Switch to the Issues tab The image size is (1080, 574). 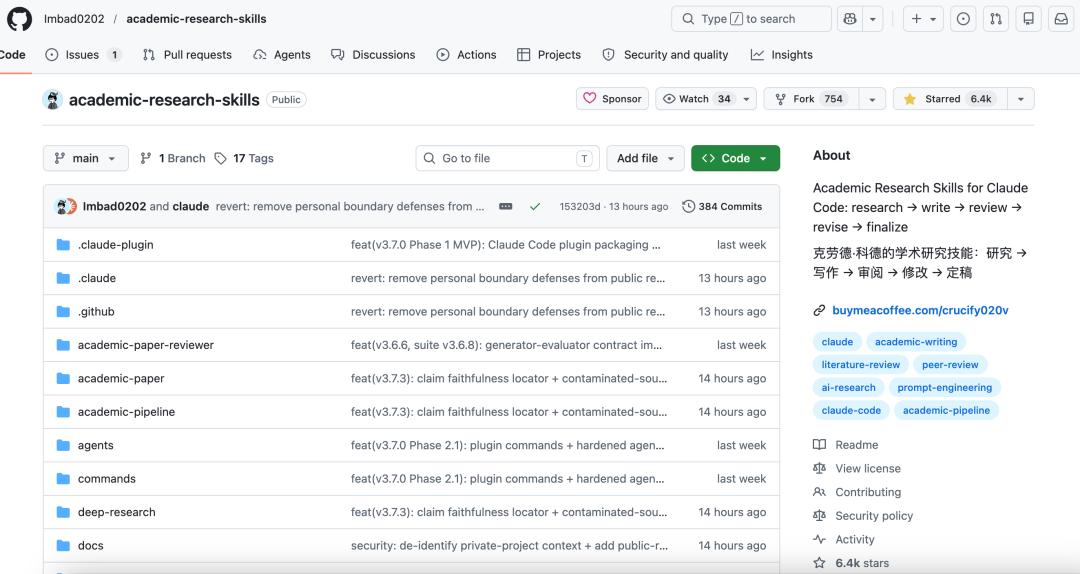(x=83, y=54)
